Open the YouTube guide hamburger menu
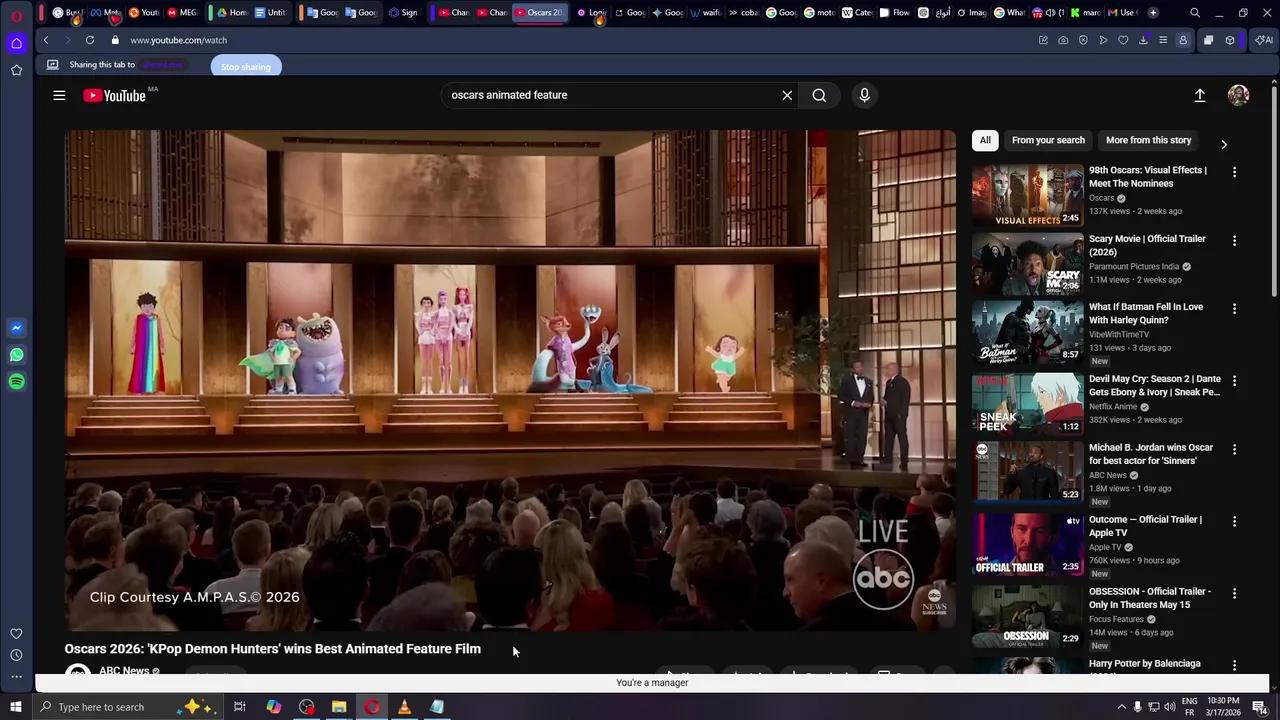The width and height of the screenshot is (1280, 720). 59,95
